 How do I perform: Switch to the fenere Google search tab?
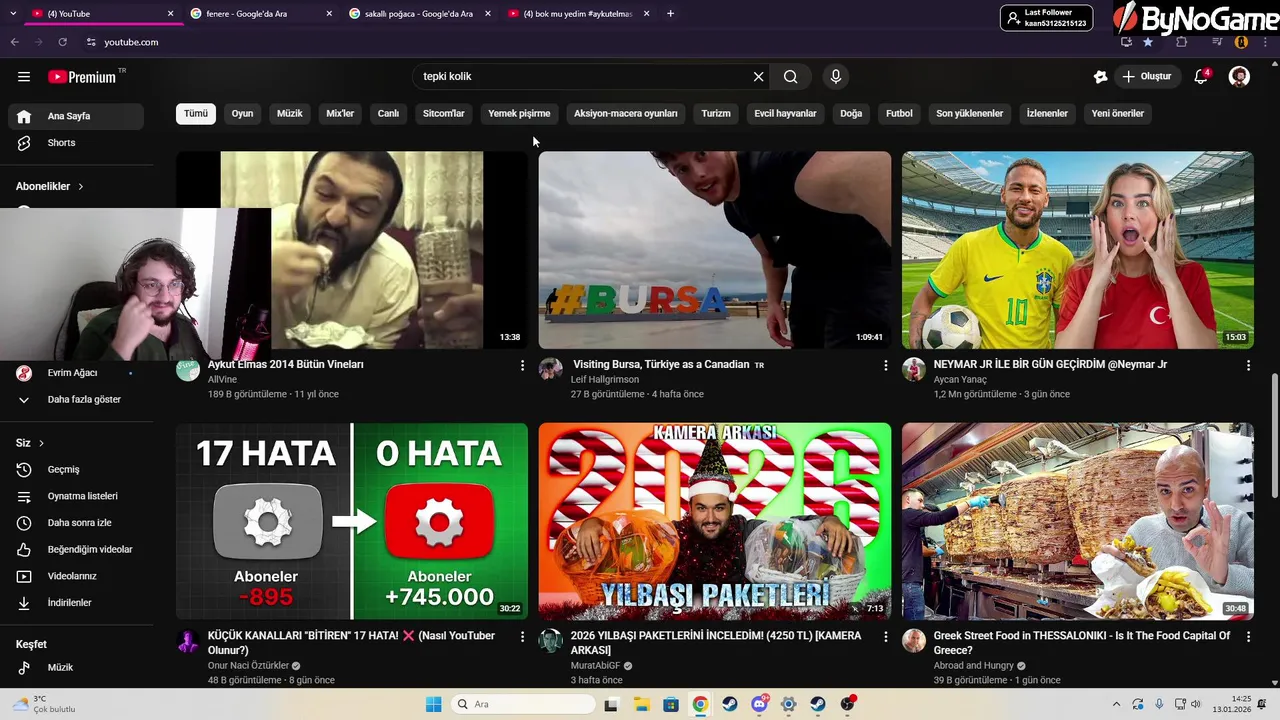coord(260,14)
